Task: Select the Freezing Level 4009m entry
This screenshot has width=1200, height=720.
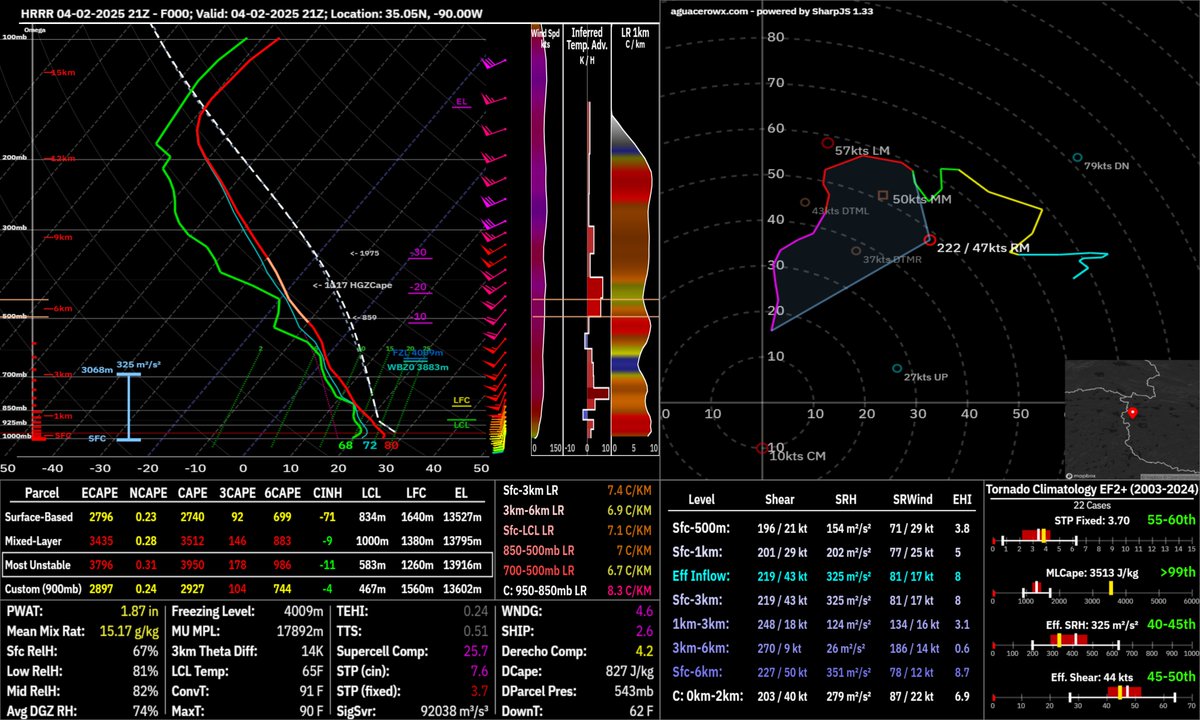Action: [245, 611]
